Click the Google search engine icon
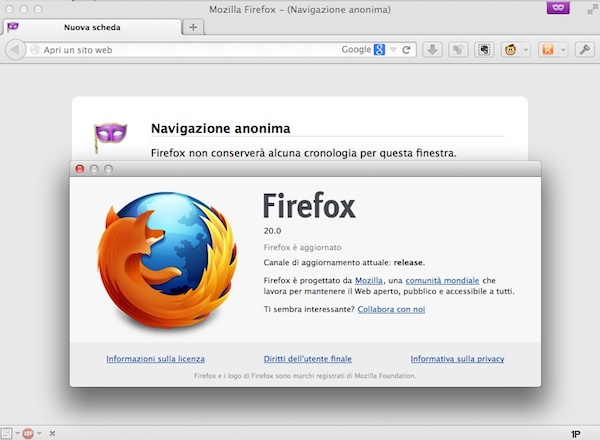The image size is (600, 440). (x=379, y=50)
